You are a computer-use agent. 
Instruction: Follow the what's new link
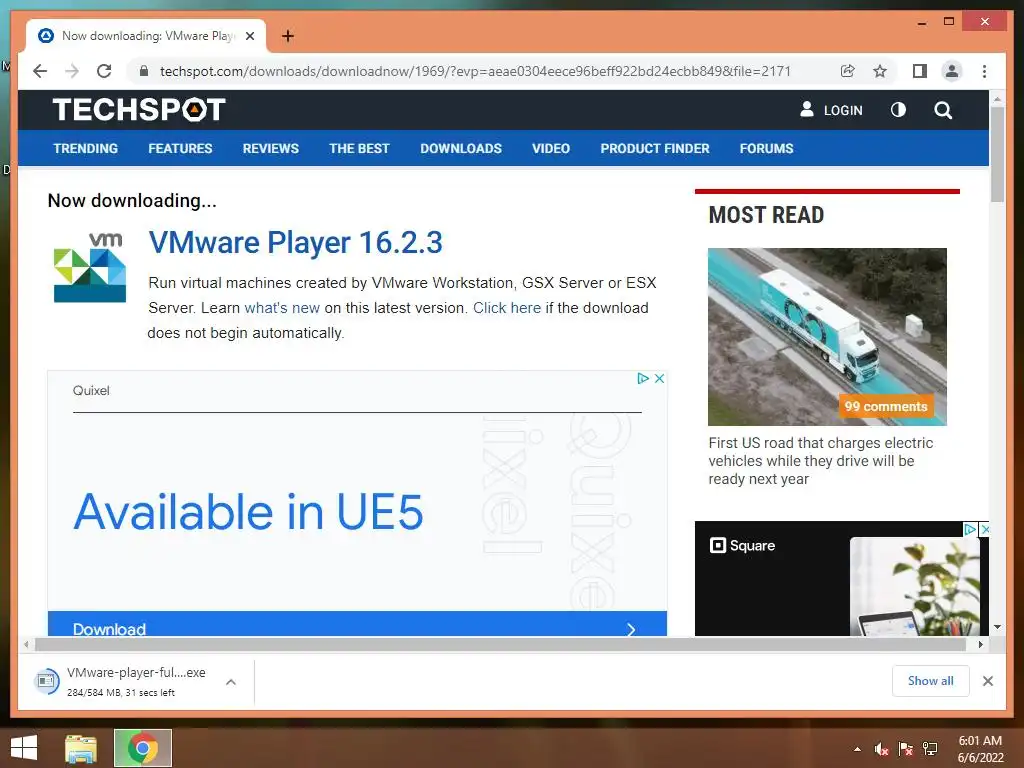282,308
